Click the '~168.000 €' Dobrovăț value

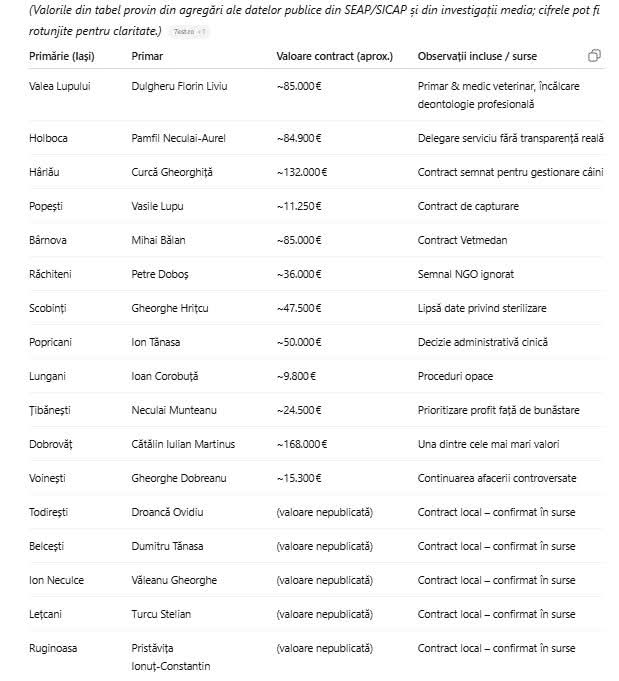click(301, 444)
